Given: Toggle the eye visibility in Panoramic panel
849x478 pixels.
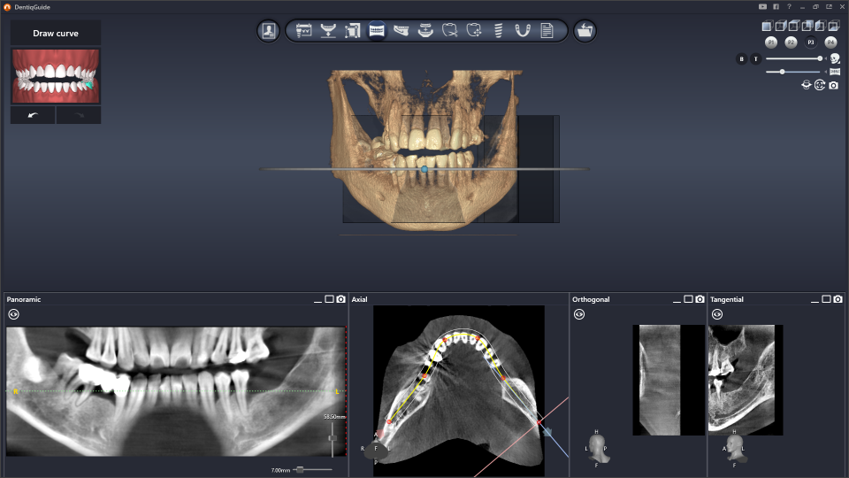Looking at the screenshot, I should (14, 314).
